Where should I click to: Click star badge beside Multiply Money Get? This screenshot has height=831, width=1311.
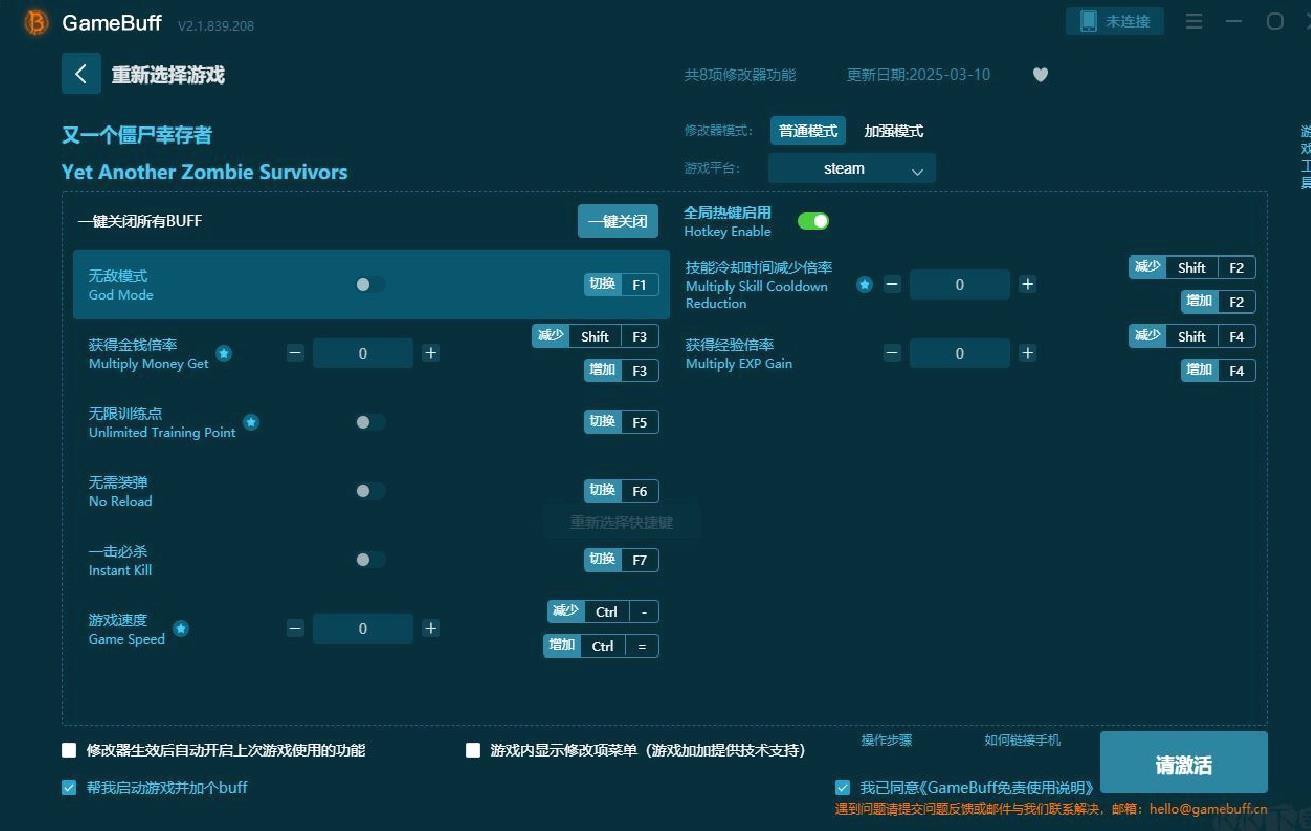224,353
